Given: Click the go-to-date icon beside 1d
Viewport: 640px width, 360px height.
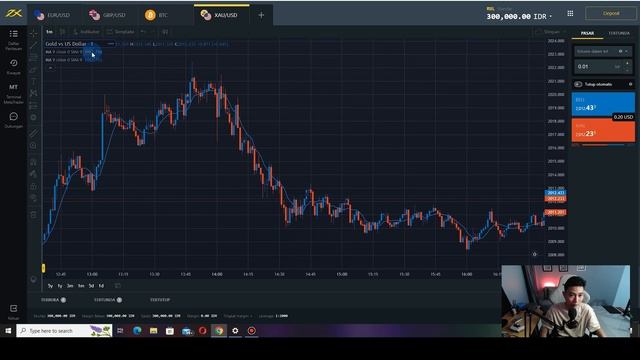Looking at the screenshot, I should pos(118,286).
